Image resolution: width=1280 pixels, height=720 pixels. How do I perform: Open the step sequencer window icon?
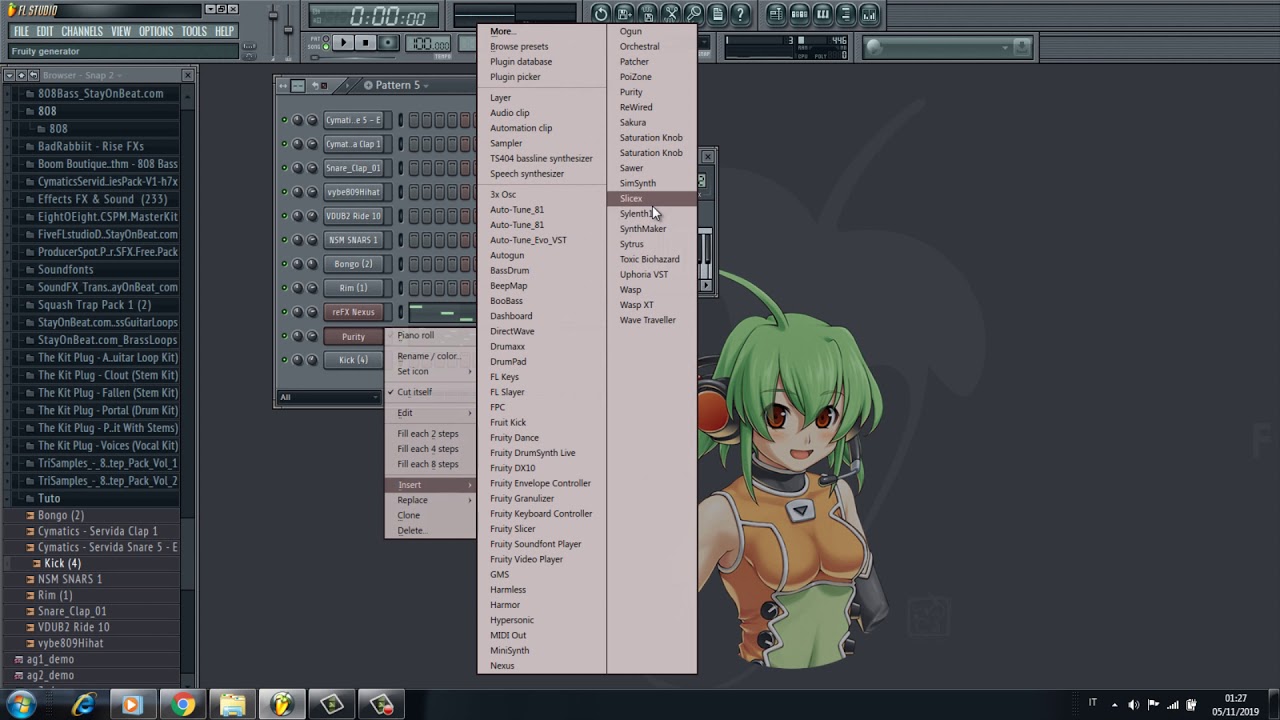pyautogui.click(x=799, y=14)
